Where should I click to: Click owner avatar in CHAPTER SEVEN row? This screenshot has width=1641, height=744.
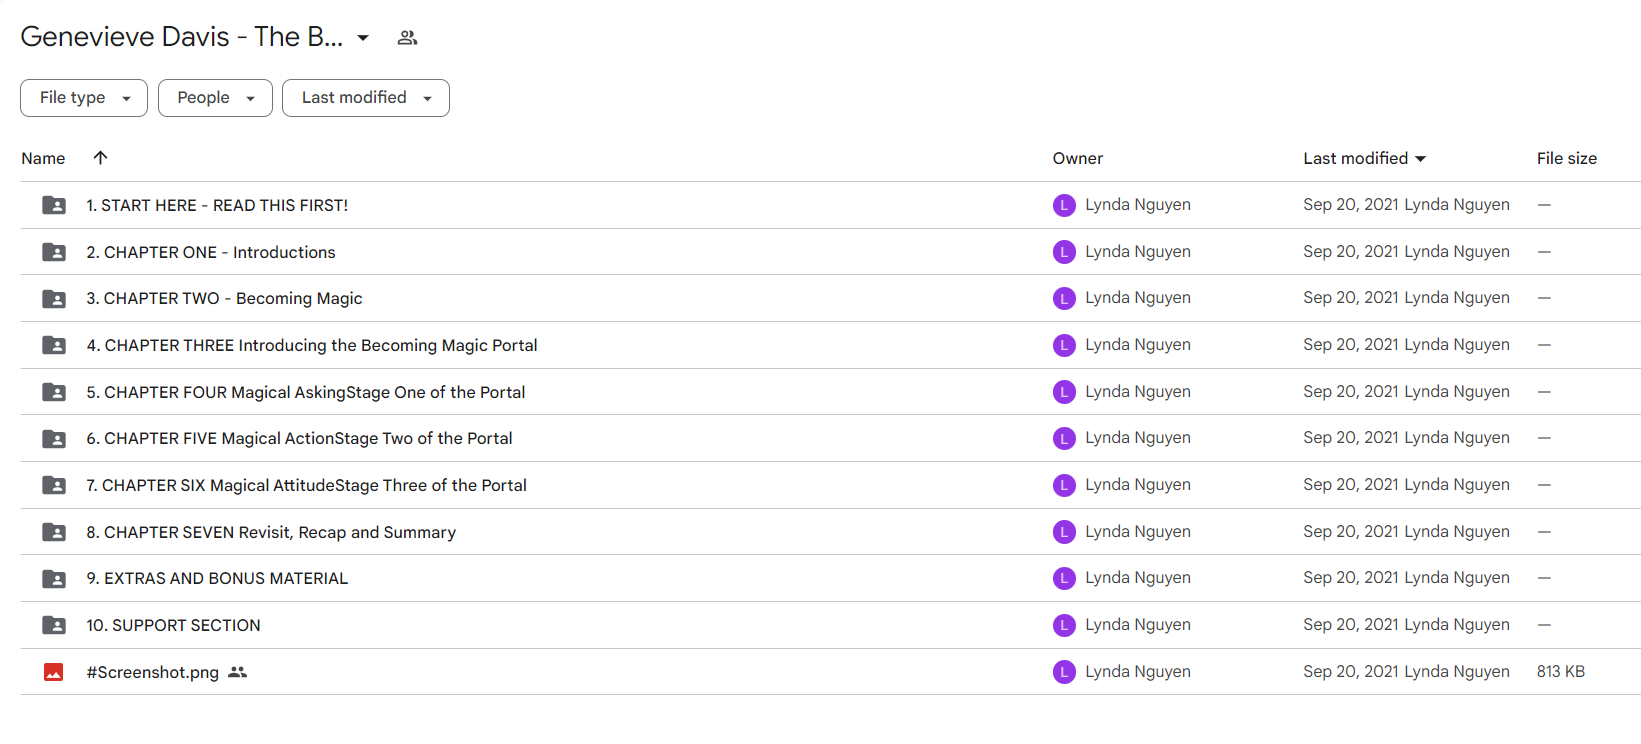[1064, 532]
